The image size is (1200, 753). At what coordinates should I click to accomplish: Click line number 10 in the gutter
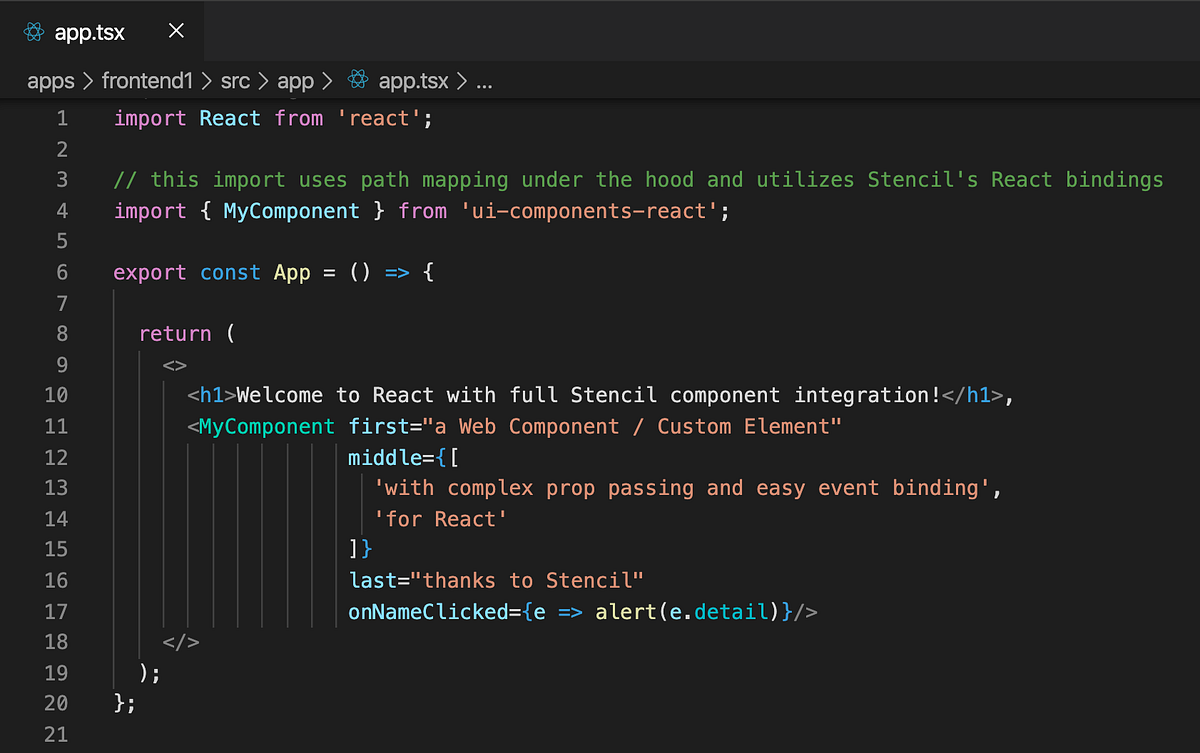coord(56,395)
